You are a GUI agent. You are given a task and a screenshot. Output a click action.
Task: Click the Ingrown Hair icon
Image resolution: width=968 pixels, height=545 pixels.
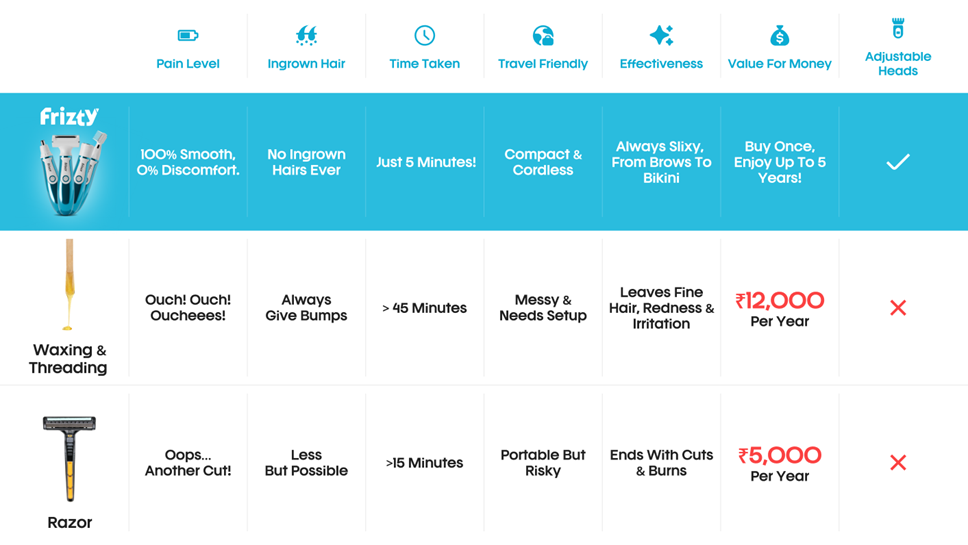[306, 36]
